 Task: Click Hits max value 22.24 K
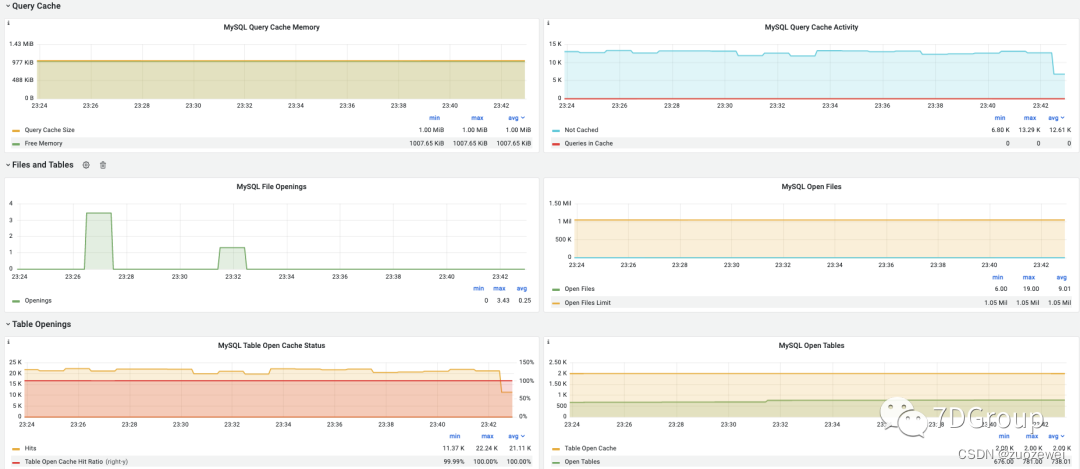tap(485, 448)
